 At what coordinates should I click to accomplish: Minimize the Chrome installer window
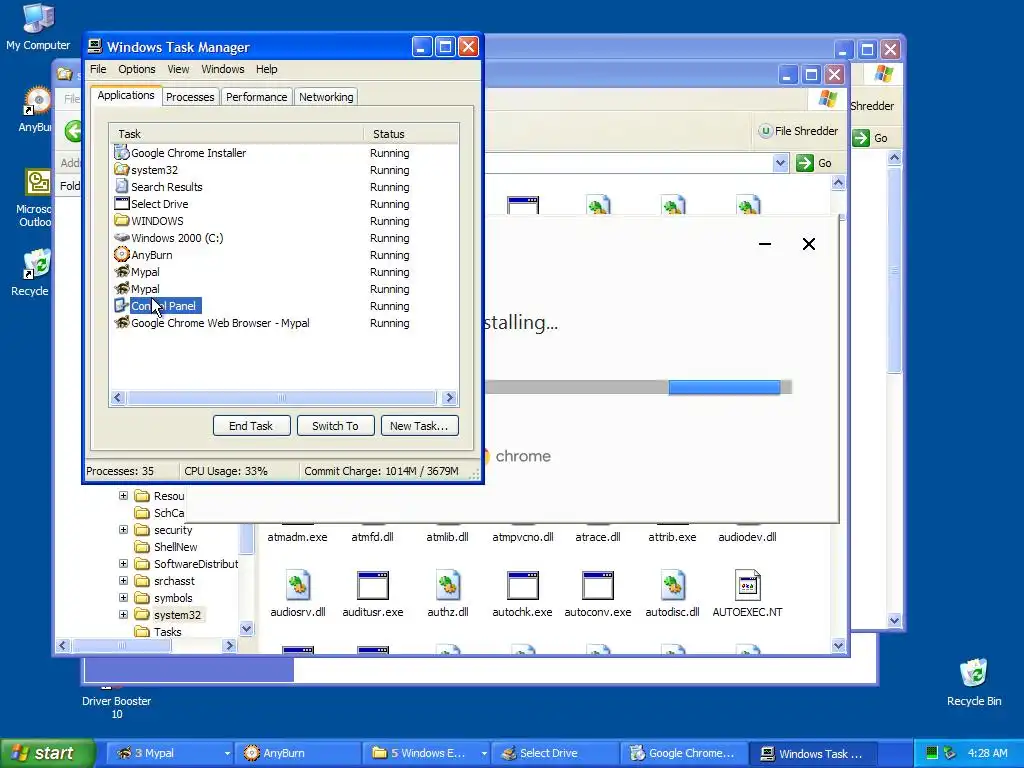pos(765,244)
